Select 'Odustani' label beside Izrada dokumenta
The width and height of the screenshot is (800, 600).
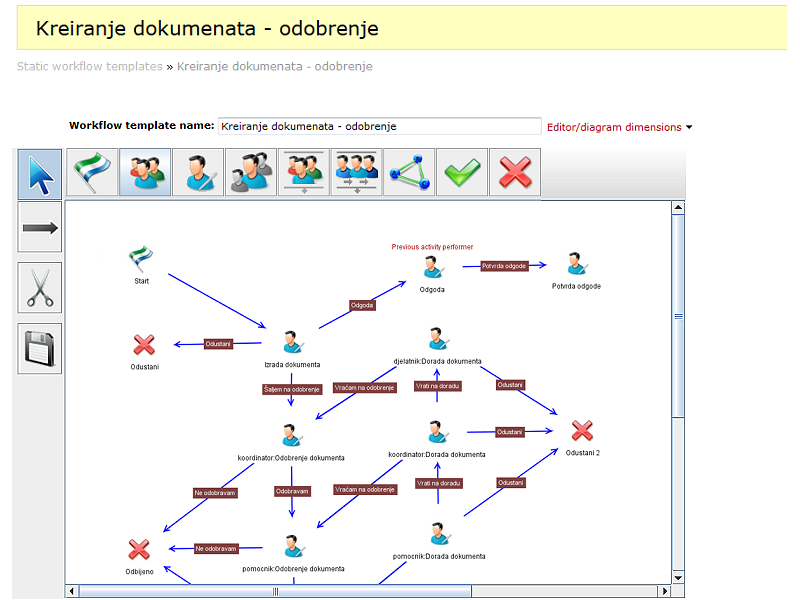click(x=218, y=344)
